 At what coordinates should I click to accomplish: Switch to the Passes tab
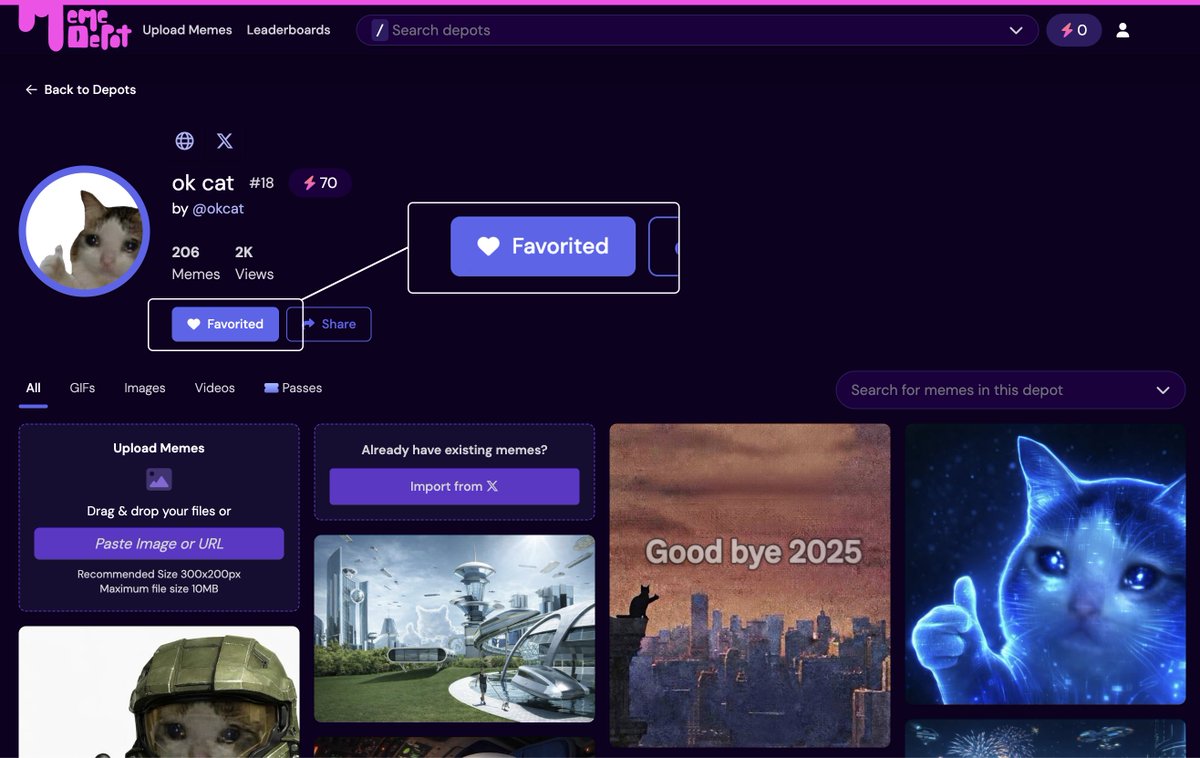click(293, 388)
